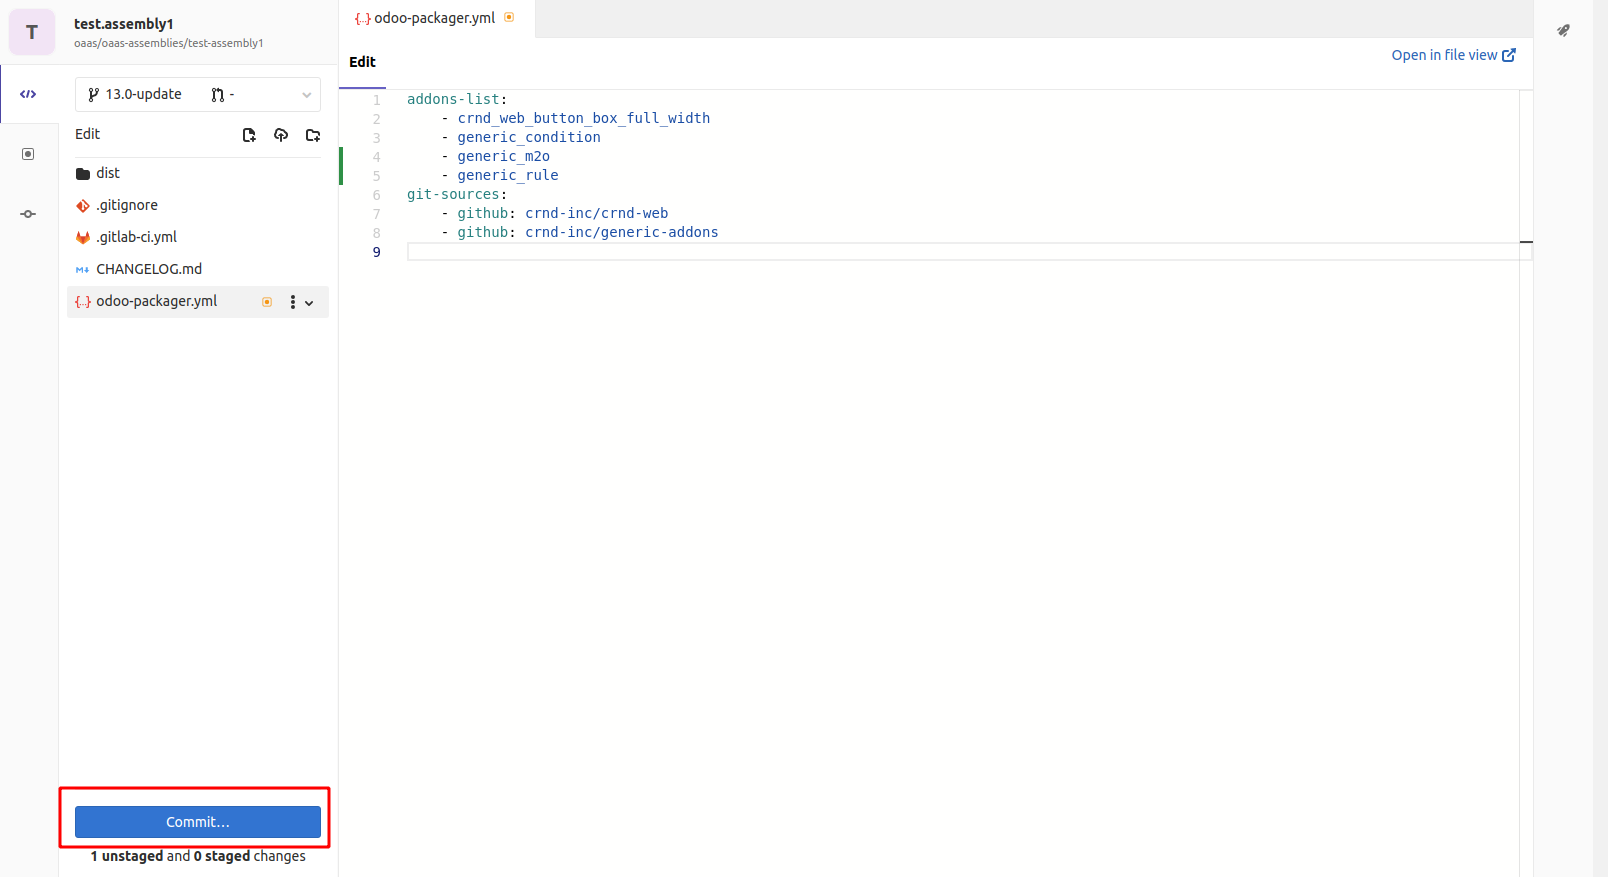Open the Review activity icon in sidebar
Screen dimensions: 1608x877
click(x=28, y=154)
